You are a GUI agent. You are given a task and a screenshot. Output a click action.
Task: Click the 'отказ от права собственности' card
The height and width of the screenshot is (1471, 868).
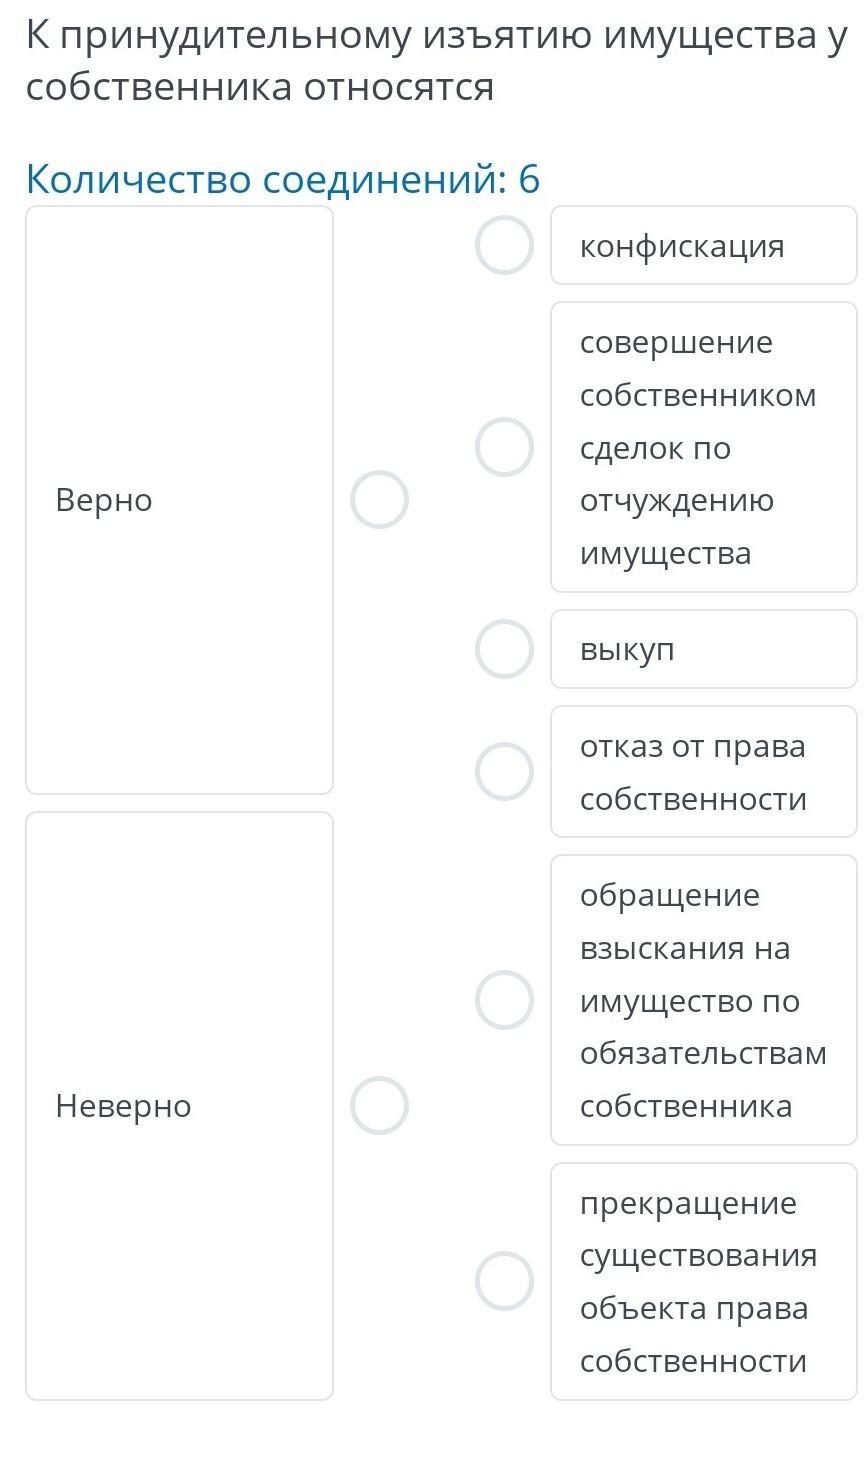[703, 772]
